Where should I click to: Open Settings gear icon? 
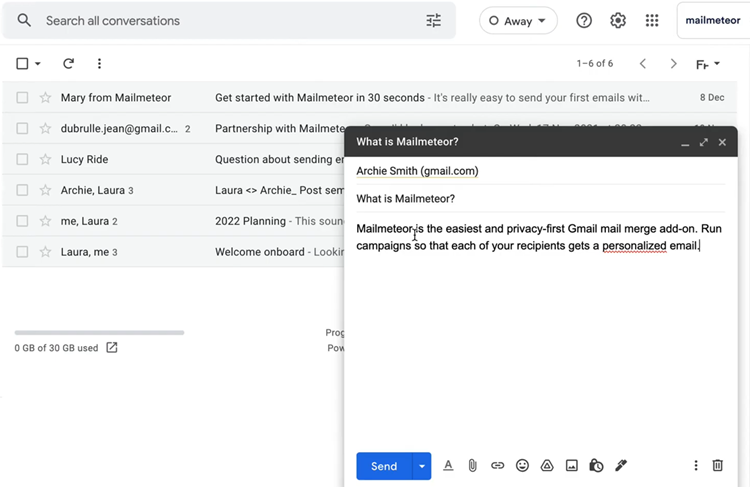618,21
